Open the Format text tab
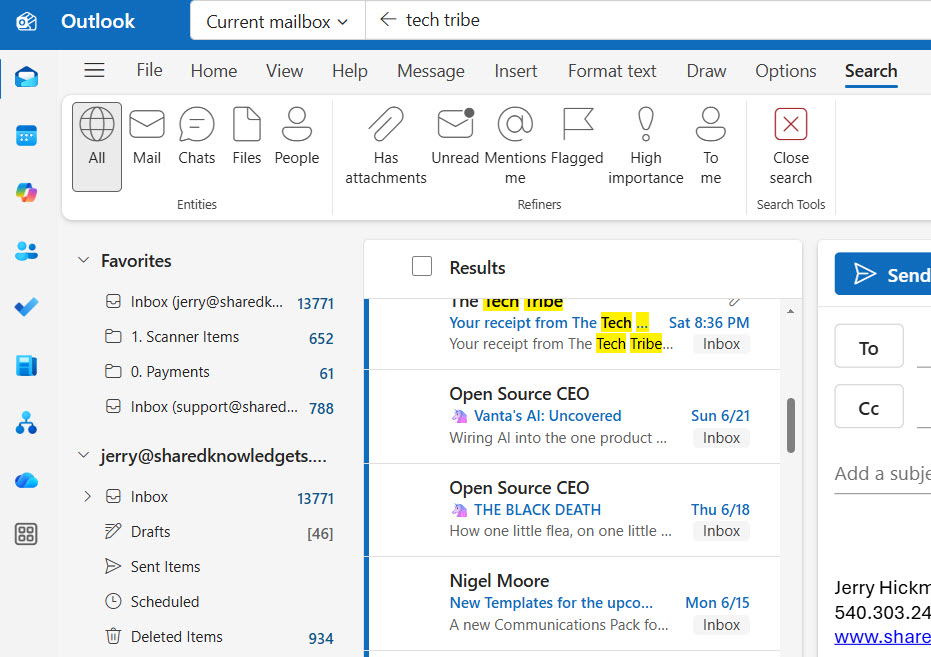This screenshot has height=657, width=931. (612, 71)
